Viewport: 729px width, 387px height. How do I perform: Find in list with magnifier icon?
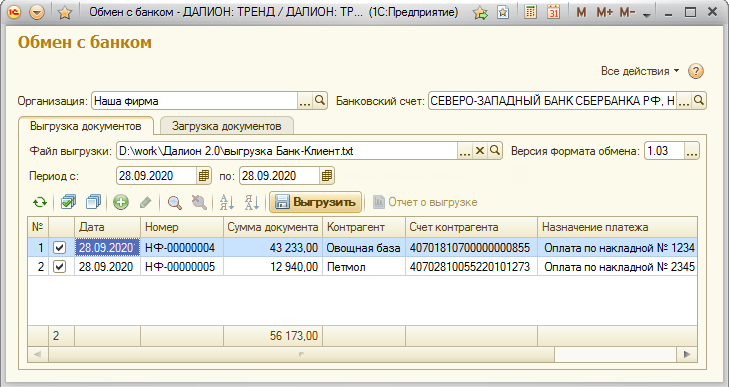[174, 202]
